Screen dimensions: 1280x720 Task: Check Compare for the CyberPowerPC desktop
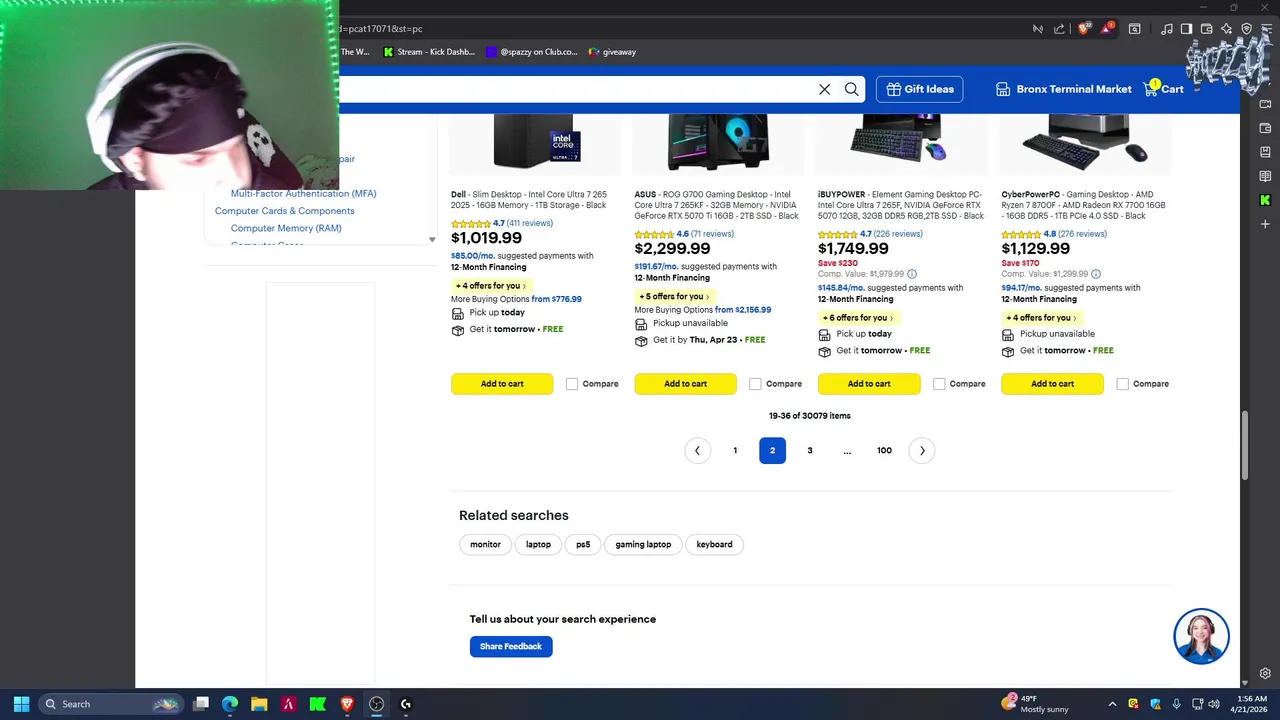coord(1122,384)
